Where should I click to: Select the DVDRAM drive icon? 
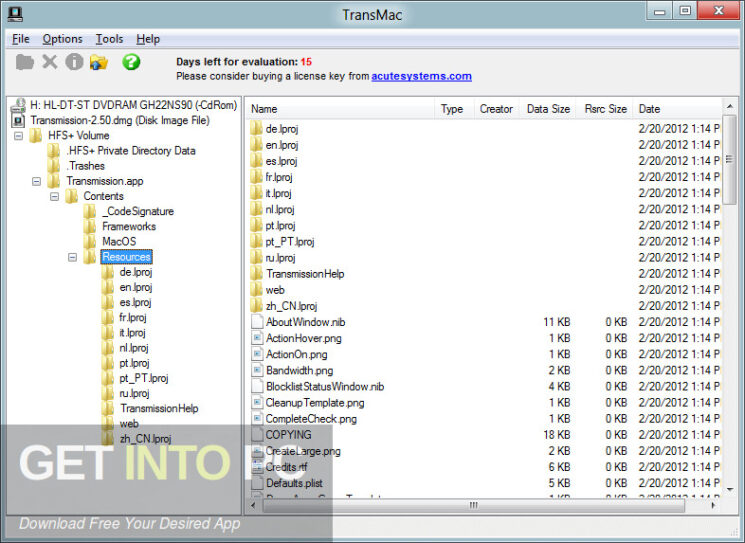(x=18, y=105)
